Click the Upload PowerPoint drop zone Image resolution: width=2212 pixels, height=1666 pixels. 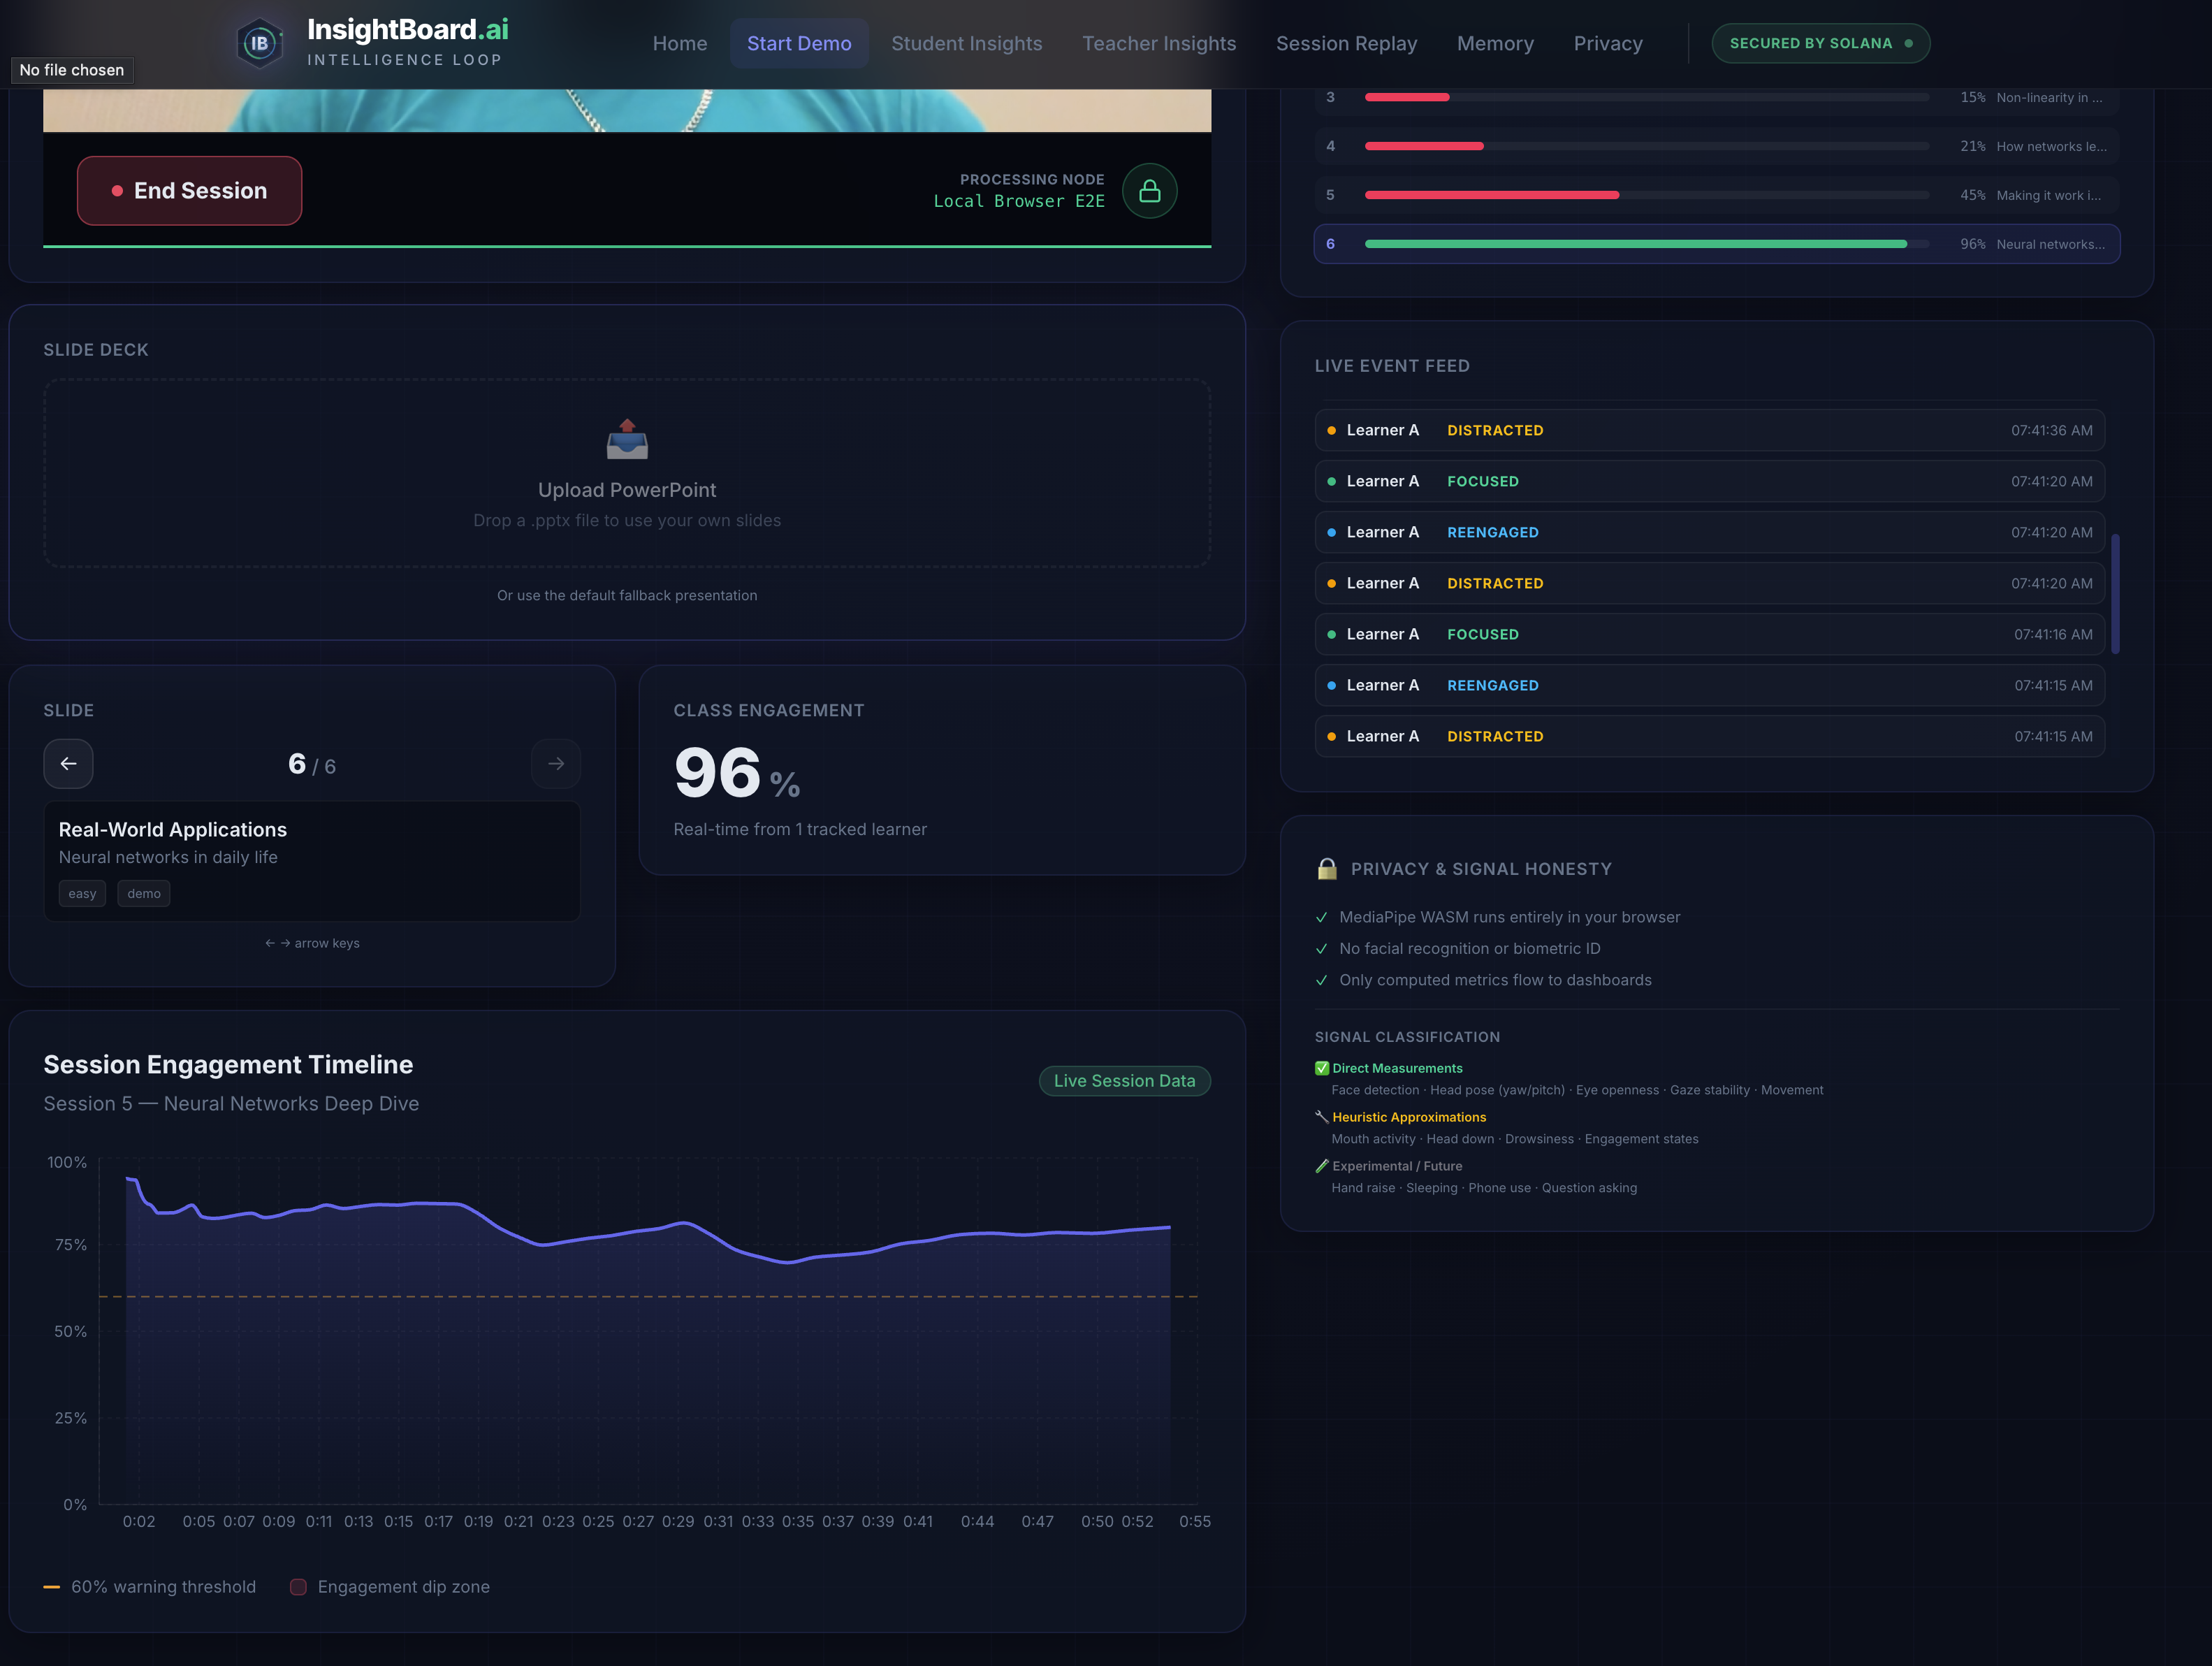[x=627, y=473]
